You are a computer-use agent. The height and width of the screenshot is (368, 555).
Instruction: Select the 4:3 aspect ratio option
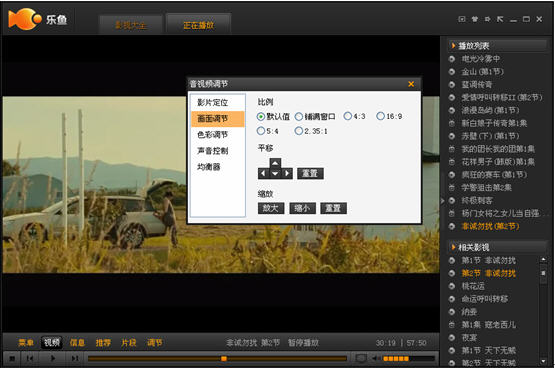354,116
